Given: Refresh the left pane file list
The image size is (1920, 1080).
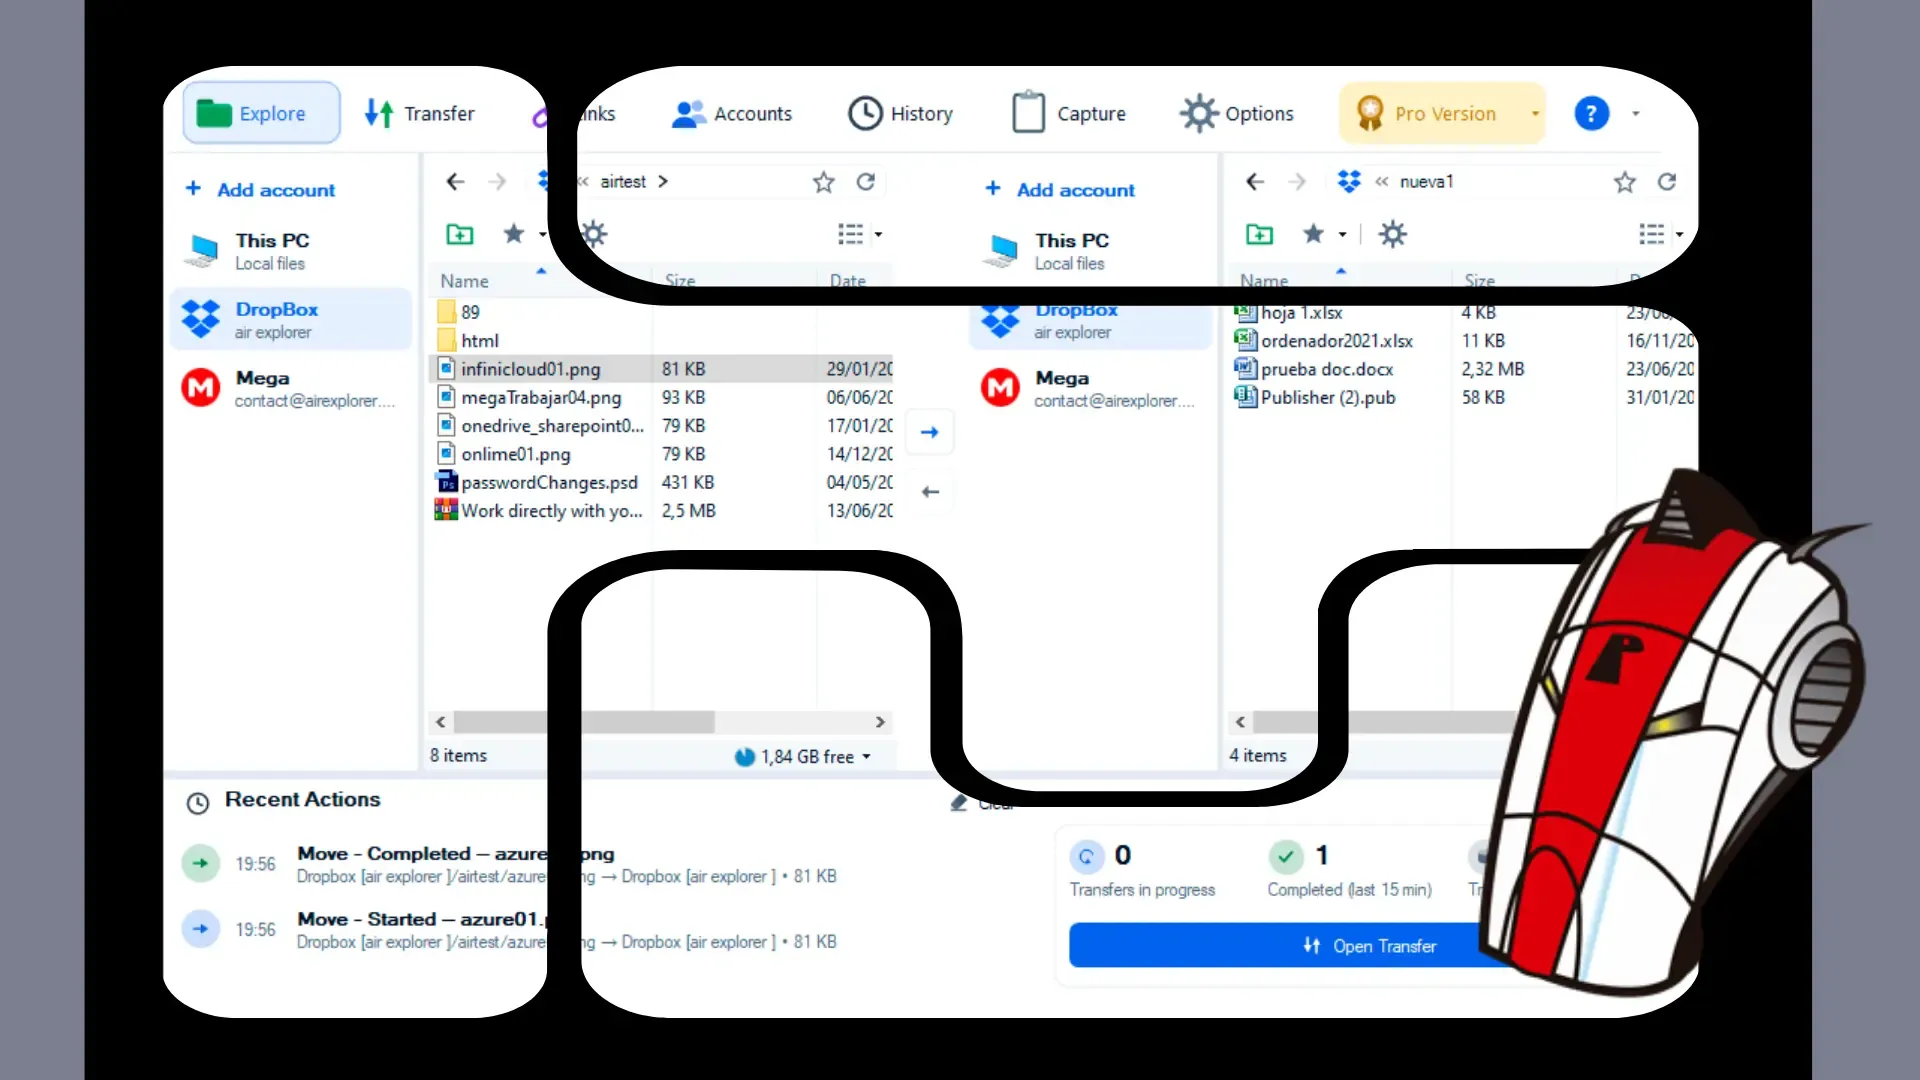Looking at the screenshot, I should tap(866, 182).
